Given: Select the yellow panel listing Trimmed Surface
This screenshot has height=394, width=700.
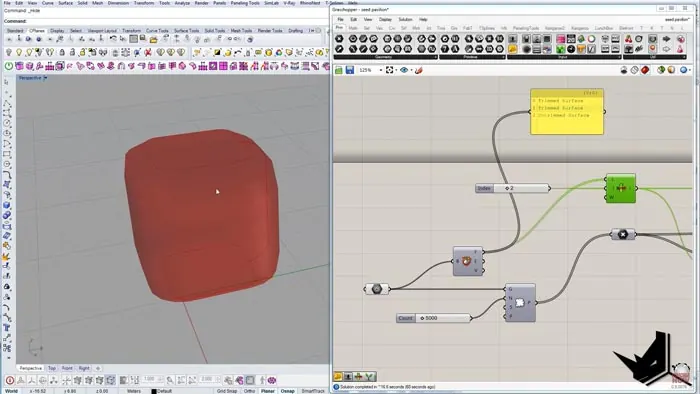Looking at the screenshot, I should pos(567,112).
